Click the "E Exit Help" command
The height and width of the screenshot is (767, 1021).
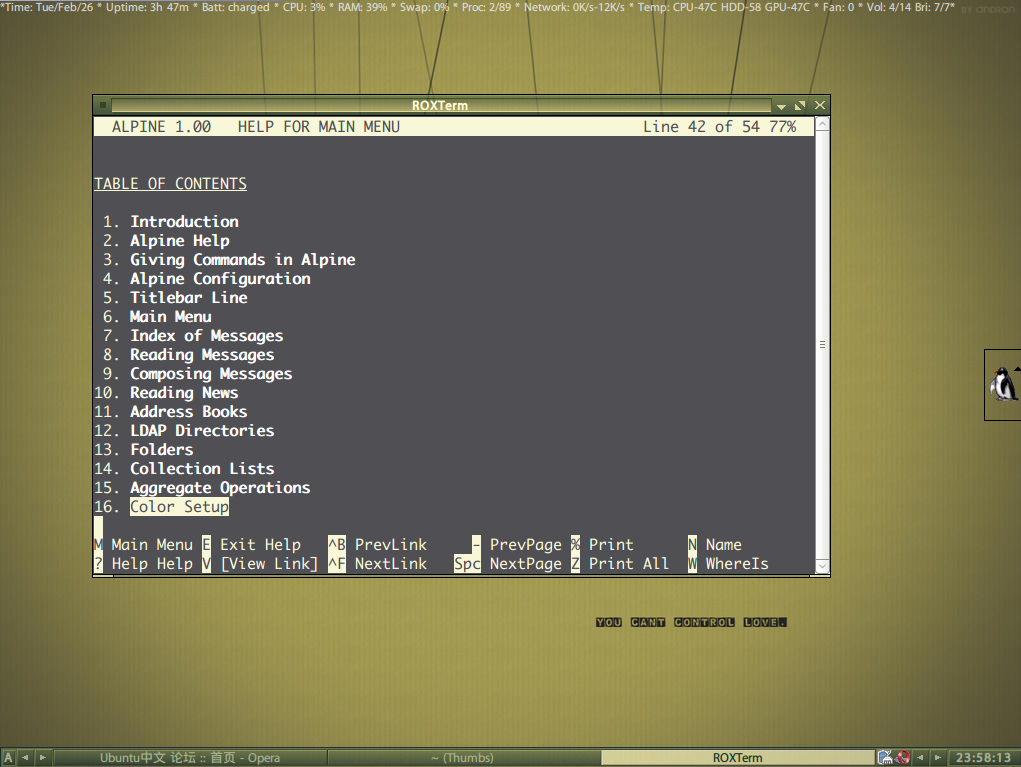251,544
